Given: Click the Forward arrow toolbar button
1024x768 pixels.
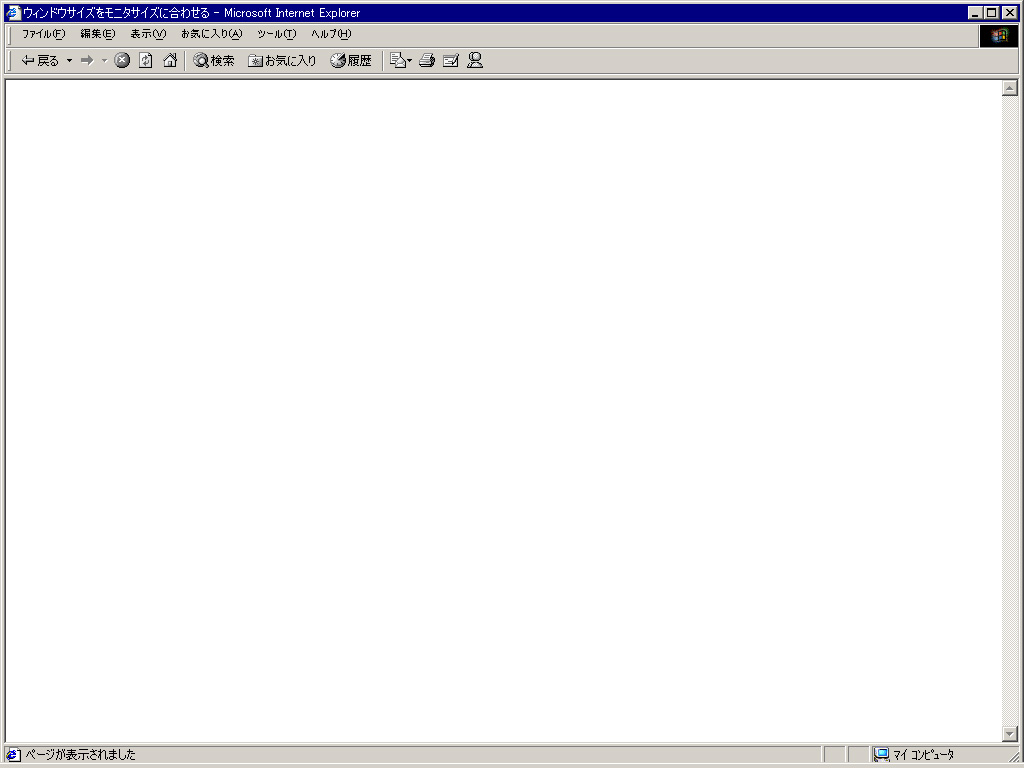Looking at the screenshot, I should tap(87, 61).
